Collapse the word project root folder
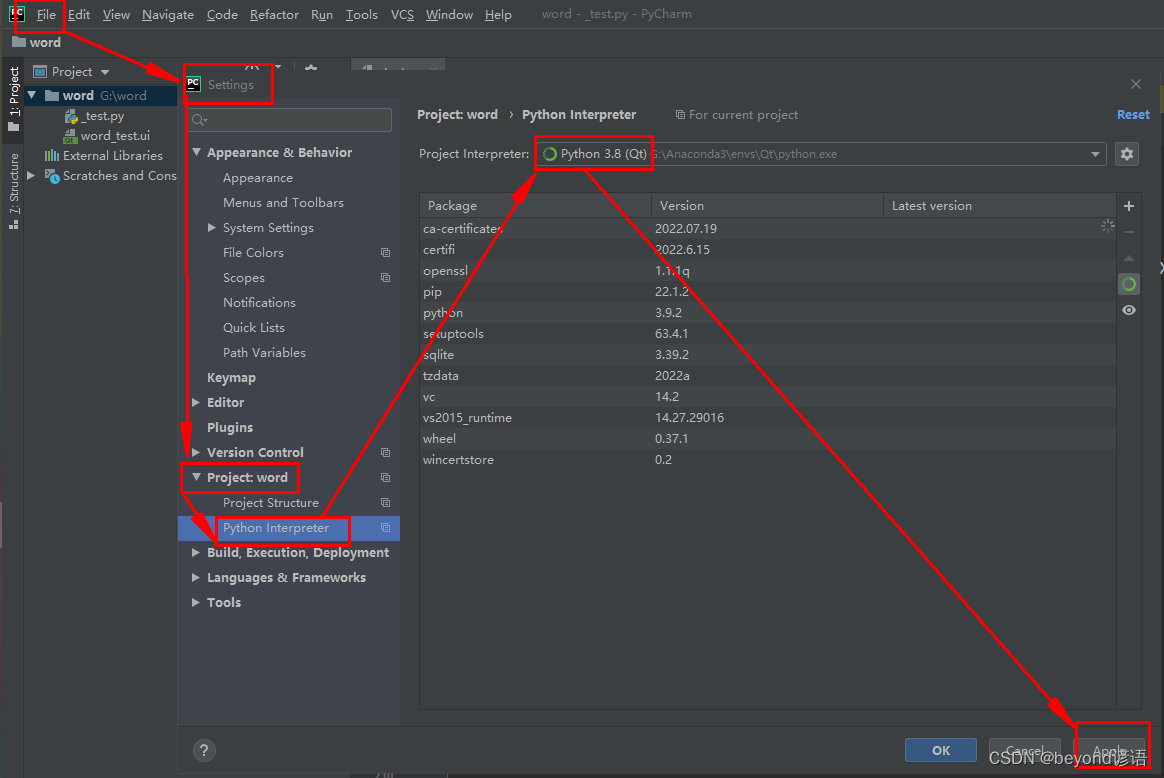This screenshot has width=1164, height=778. (31, 95)
